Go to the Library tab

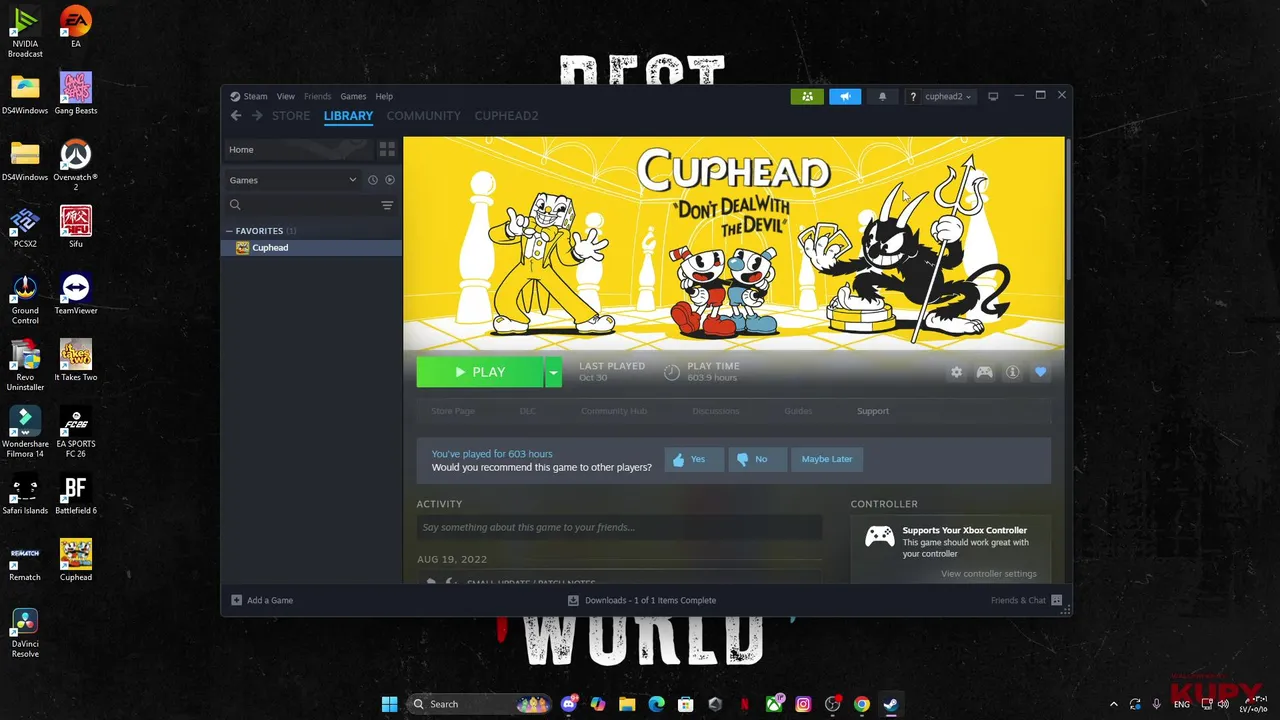[348, 116]
